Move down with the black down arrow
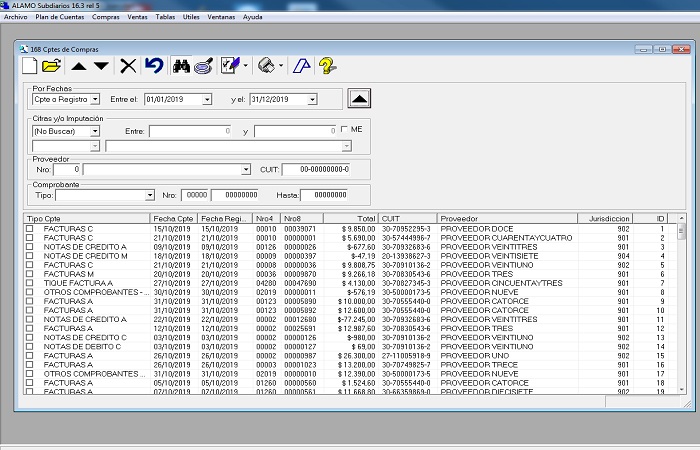Viewport: 700px width, 450px height. [101, 67]
